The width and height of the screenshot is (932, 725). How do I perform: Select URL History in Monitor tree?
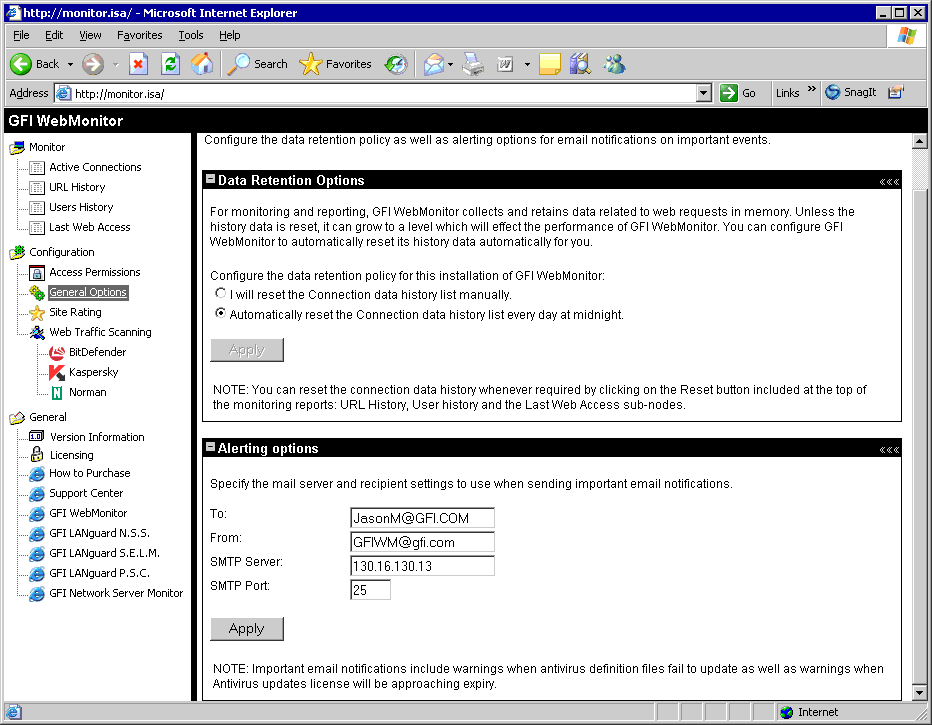77,187
